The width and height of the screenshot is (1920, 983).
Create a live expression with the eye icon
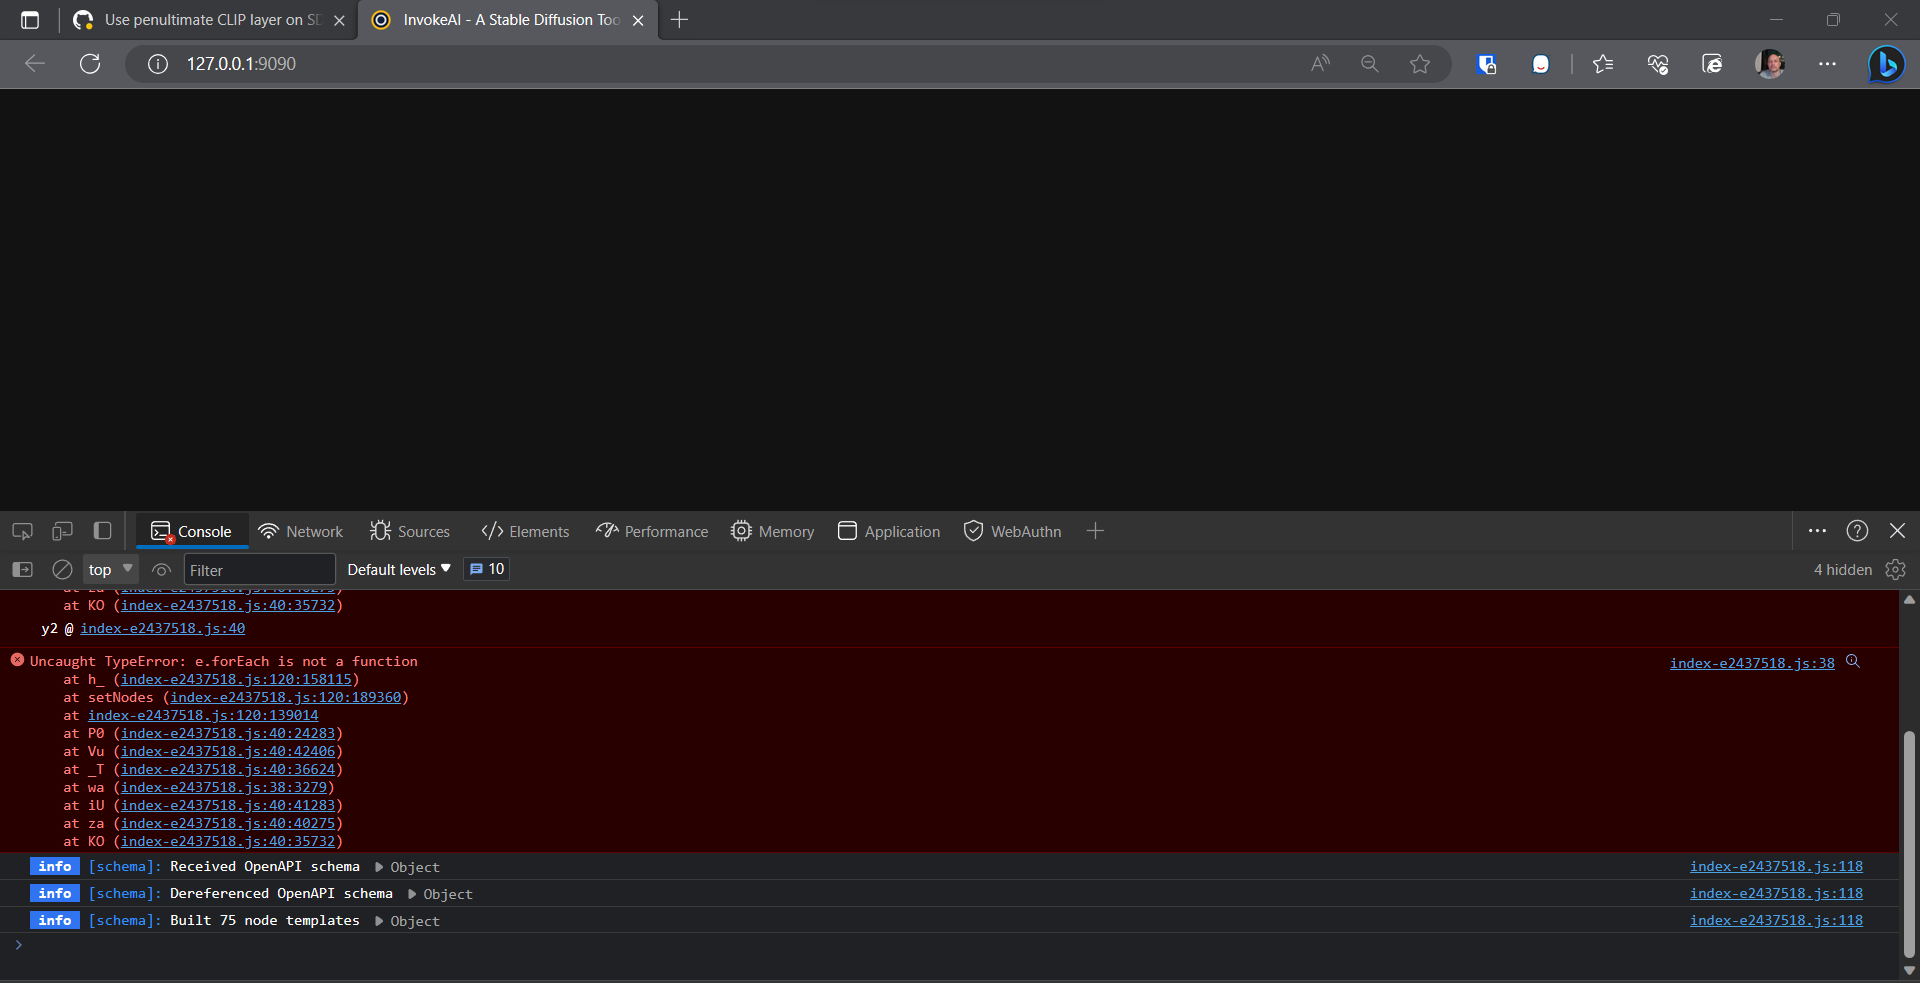click(x=161, y=569)
